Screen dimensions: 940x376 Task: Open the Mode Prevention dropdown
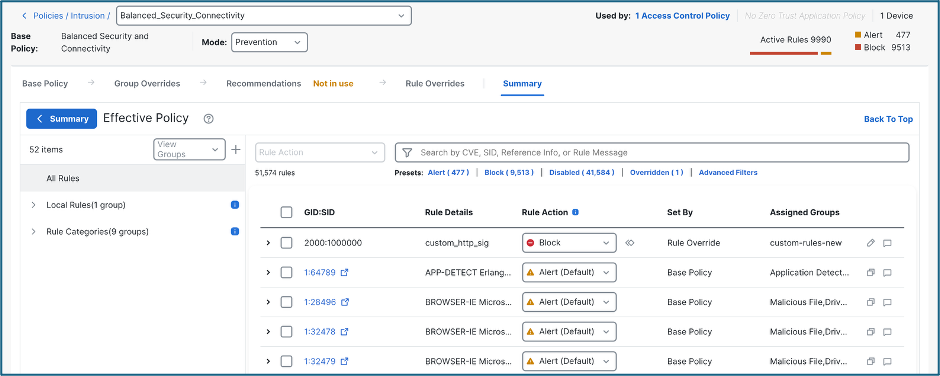click(x=269, y=42)
